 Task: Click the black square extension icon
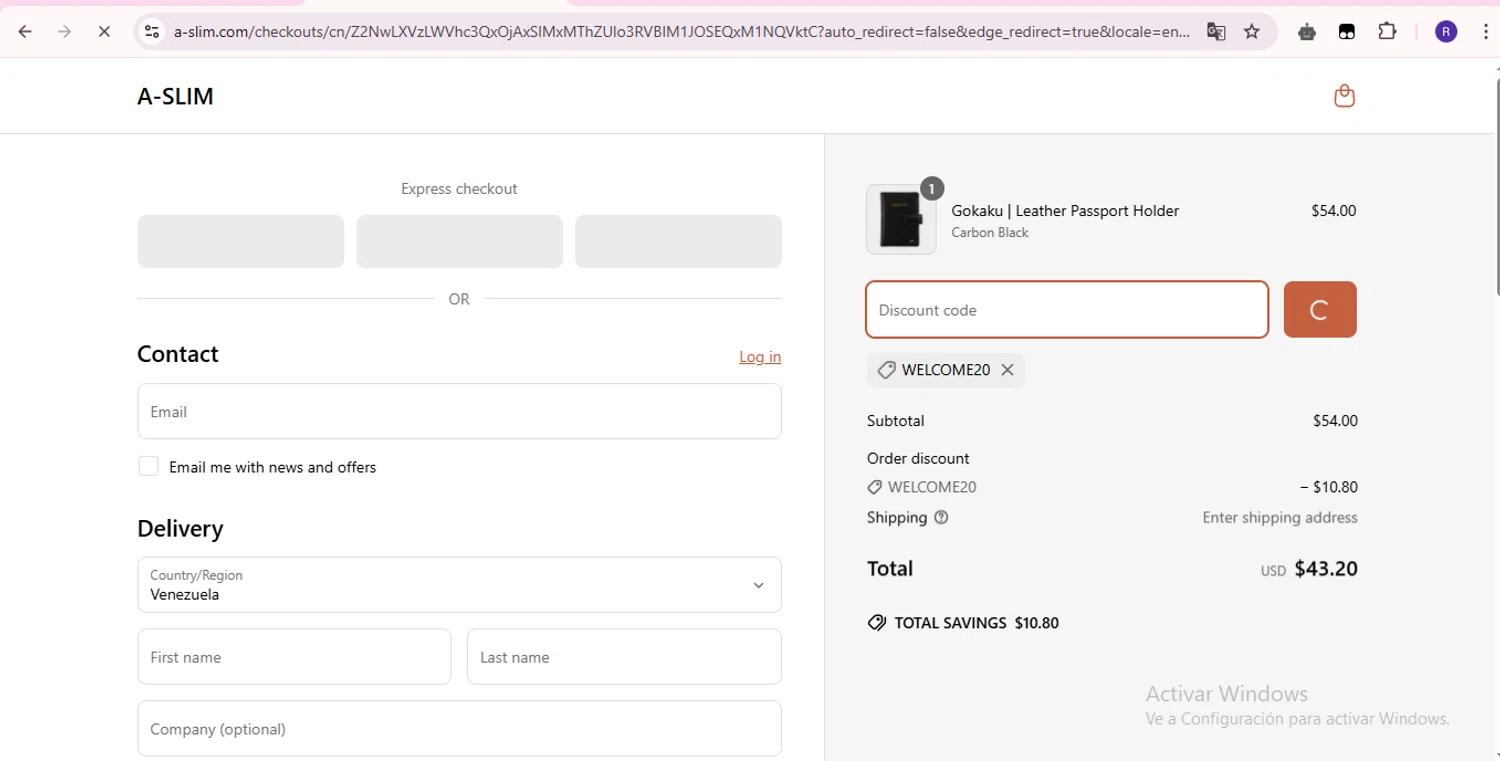tap(1347, 32)
